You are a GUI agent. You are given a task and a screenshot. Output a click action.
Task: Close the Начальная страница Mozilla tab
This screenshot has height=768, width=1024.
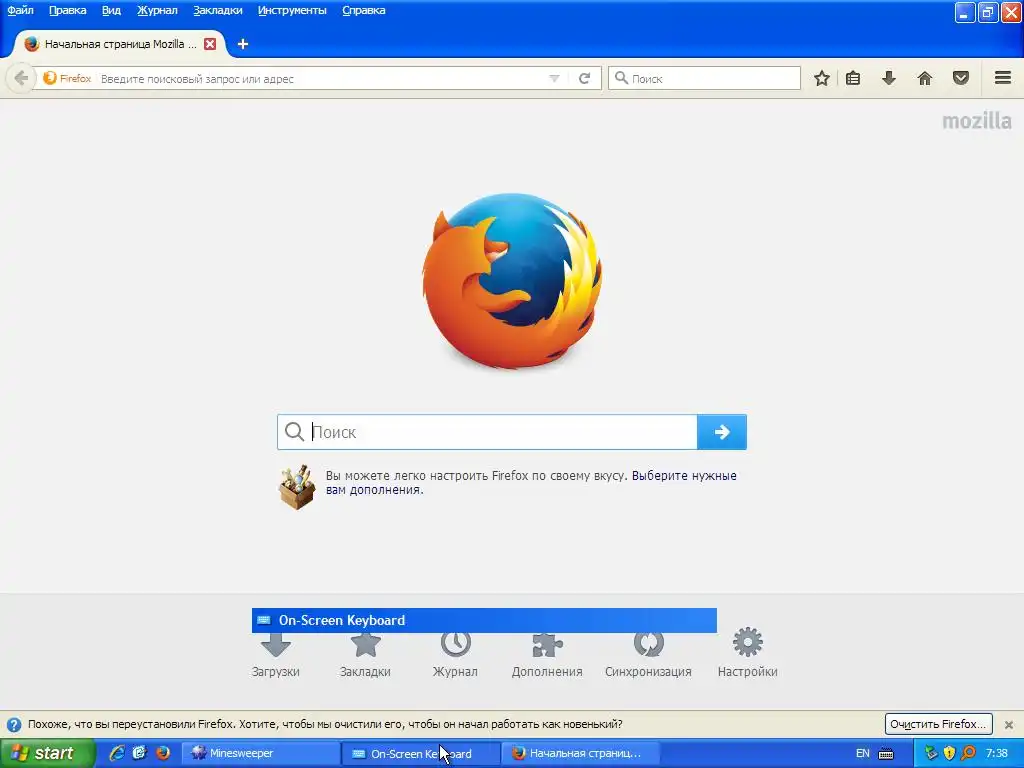(x=210, y=44)
